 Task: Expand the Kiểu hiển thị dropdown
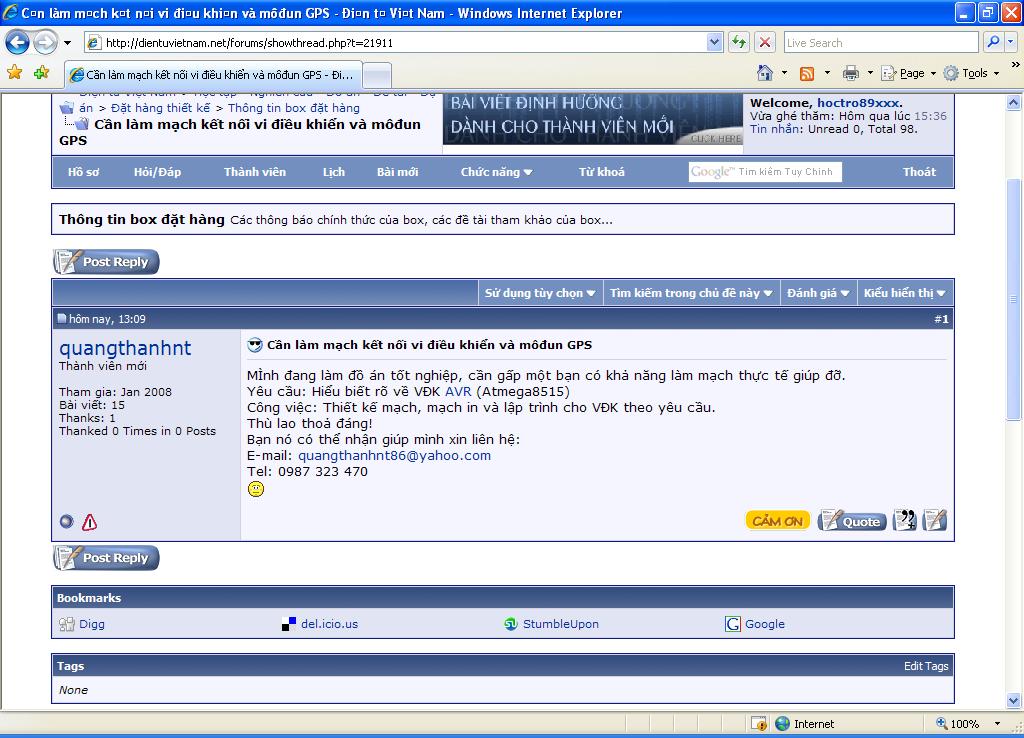(904, 293)
